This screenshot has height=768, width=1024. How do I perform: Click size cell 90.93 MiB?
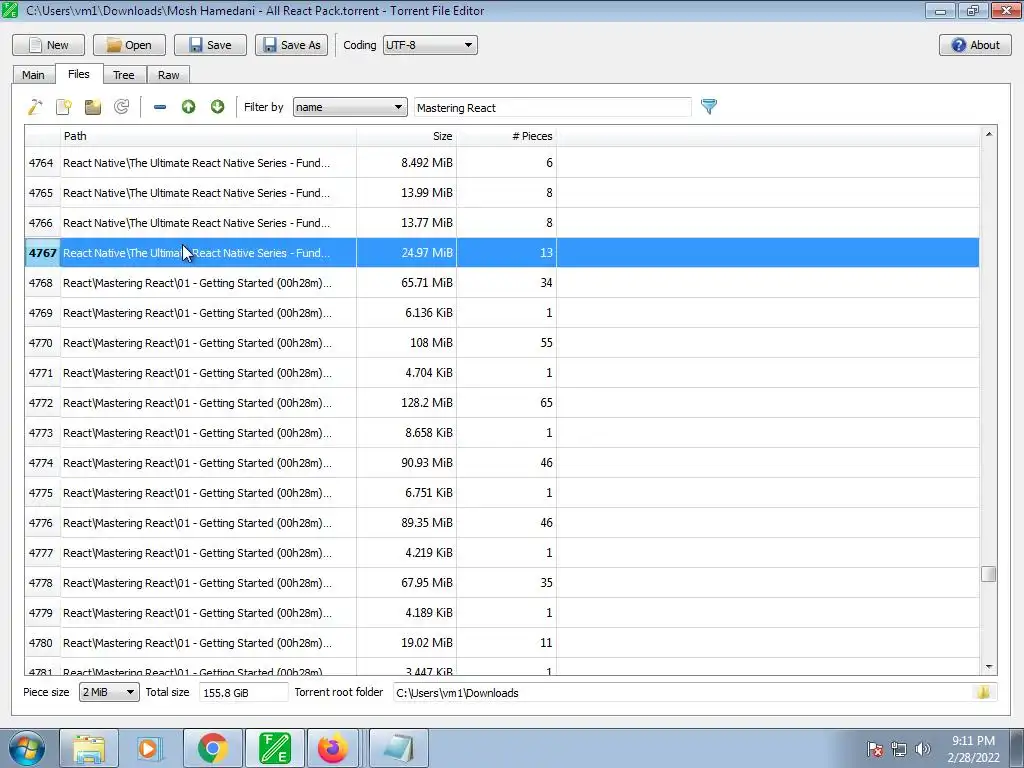(x=406, y=463)
